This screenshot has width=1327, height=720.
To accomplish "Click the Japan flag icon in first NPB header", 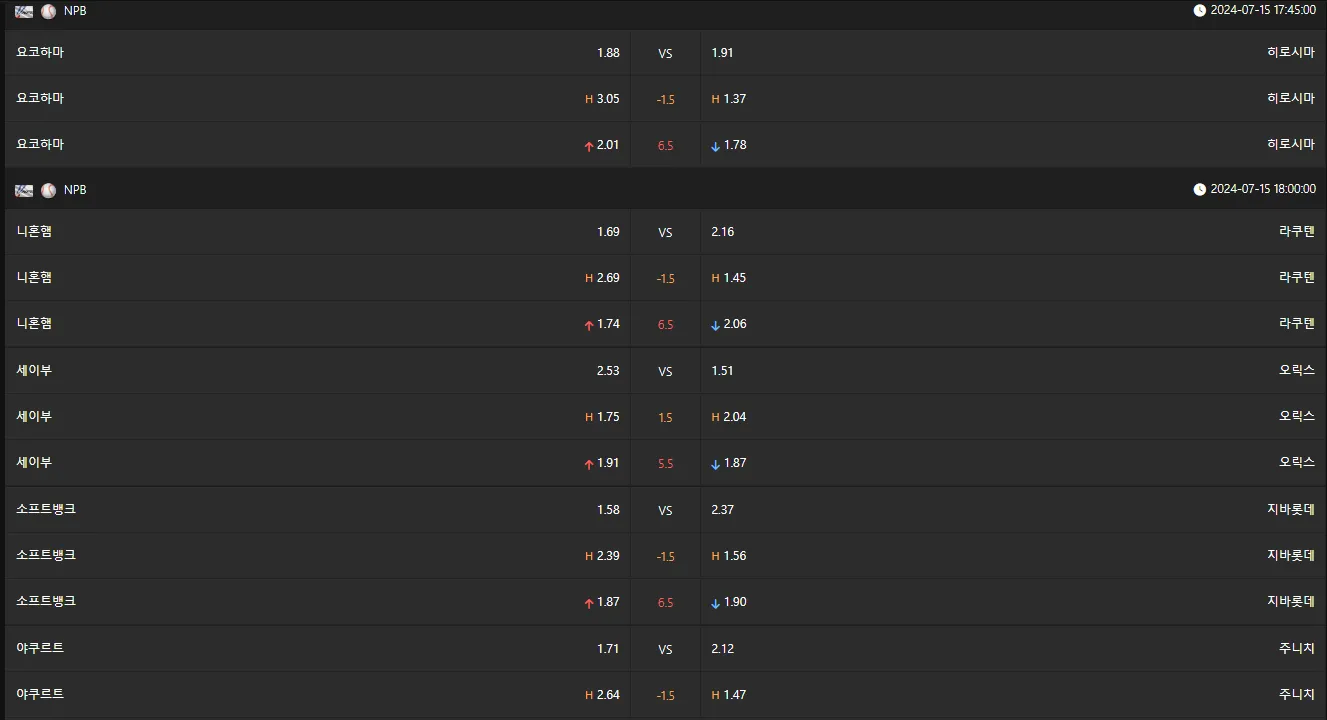I will pos(24,11).
